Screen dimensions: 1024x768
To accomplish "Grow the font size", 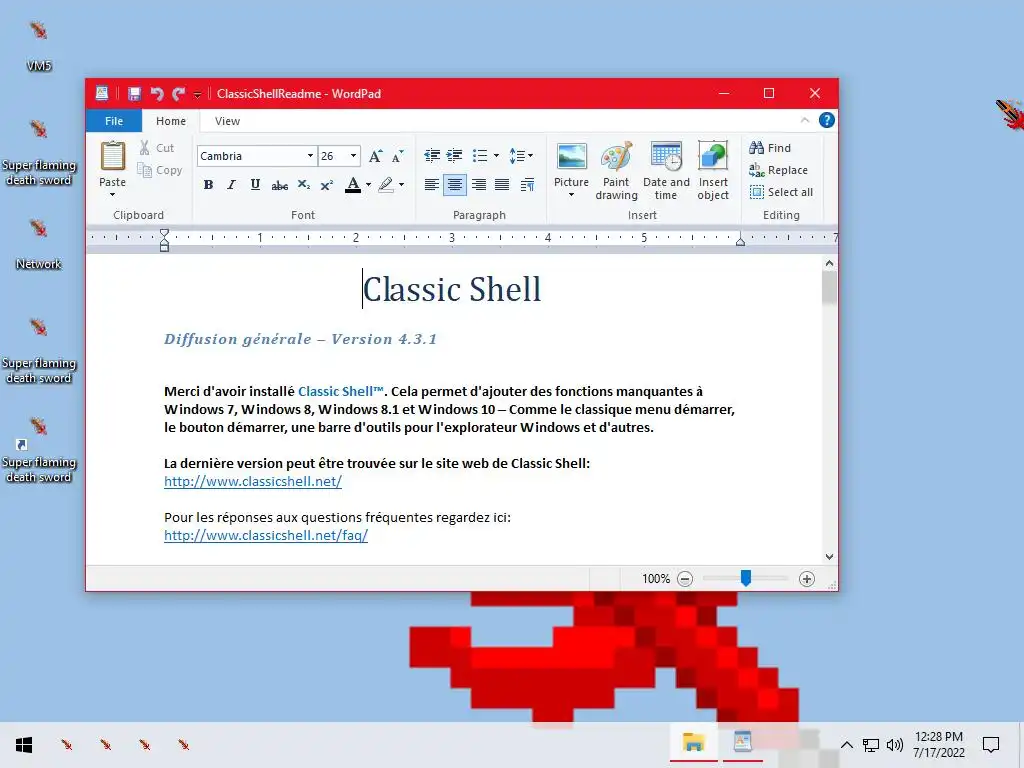I will click(x=376, y=156).
